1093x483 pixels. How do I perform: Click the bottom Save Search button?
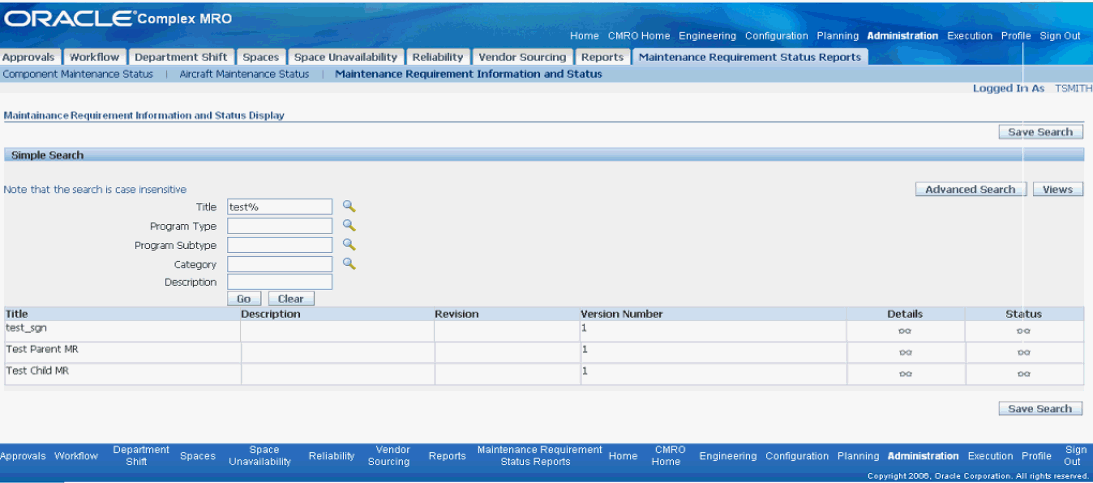1041,409
